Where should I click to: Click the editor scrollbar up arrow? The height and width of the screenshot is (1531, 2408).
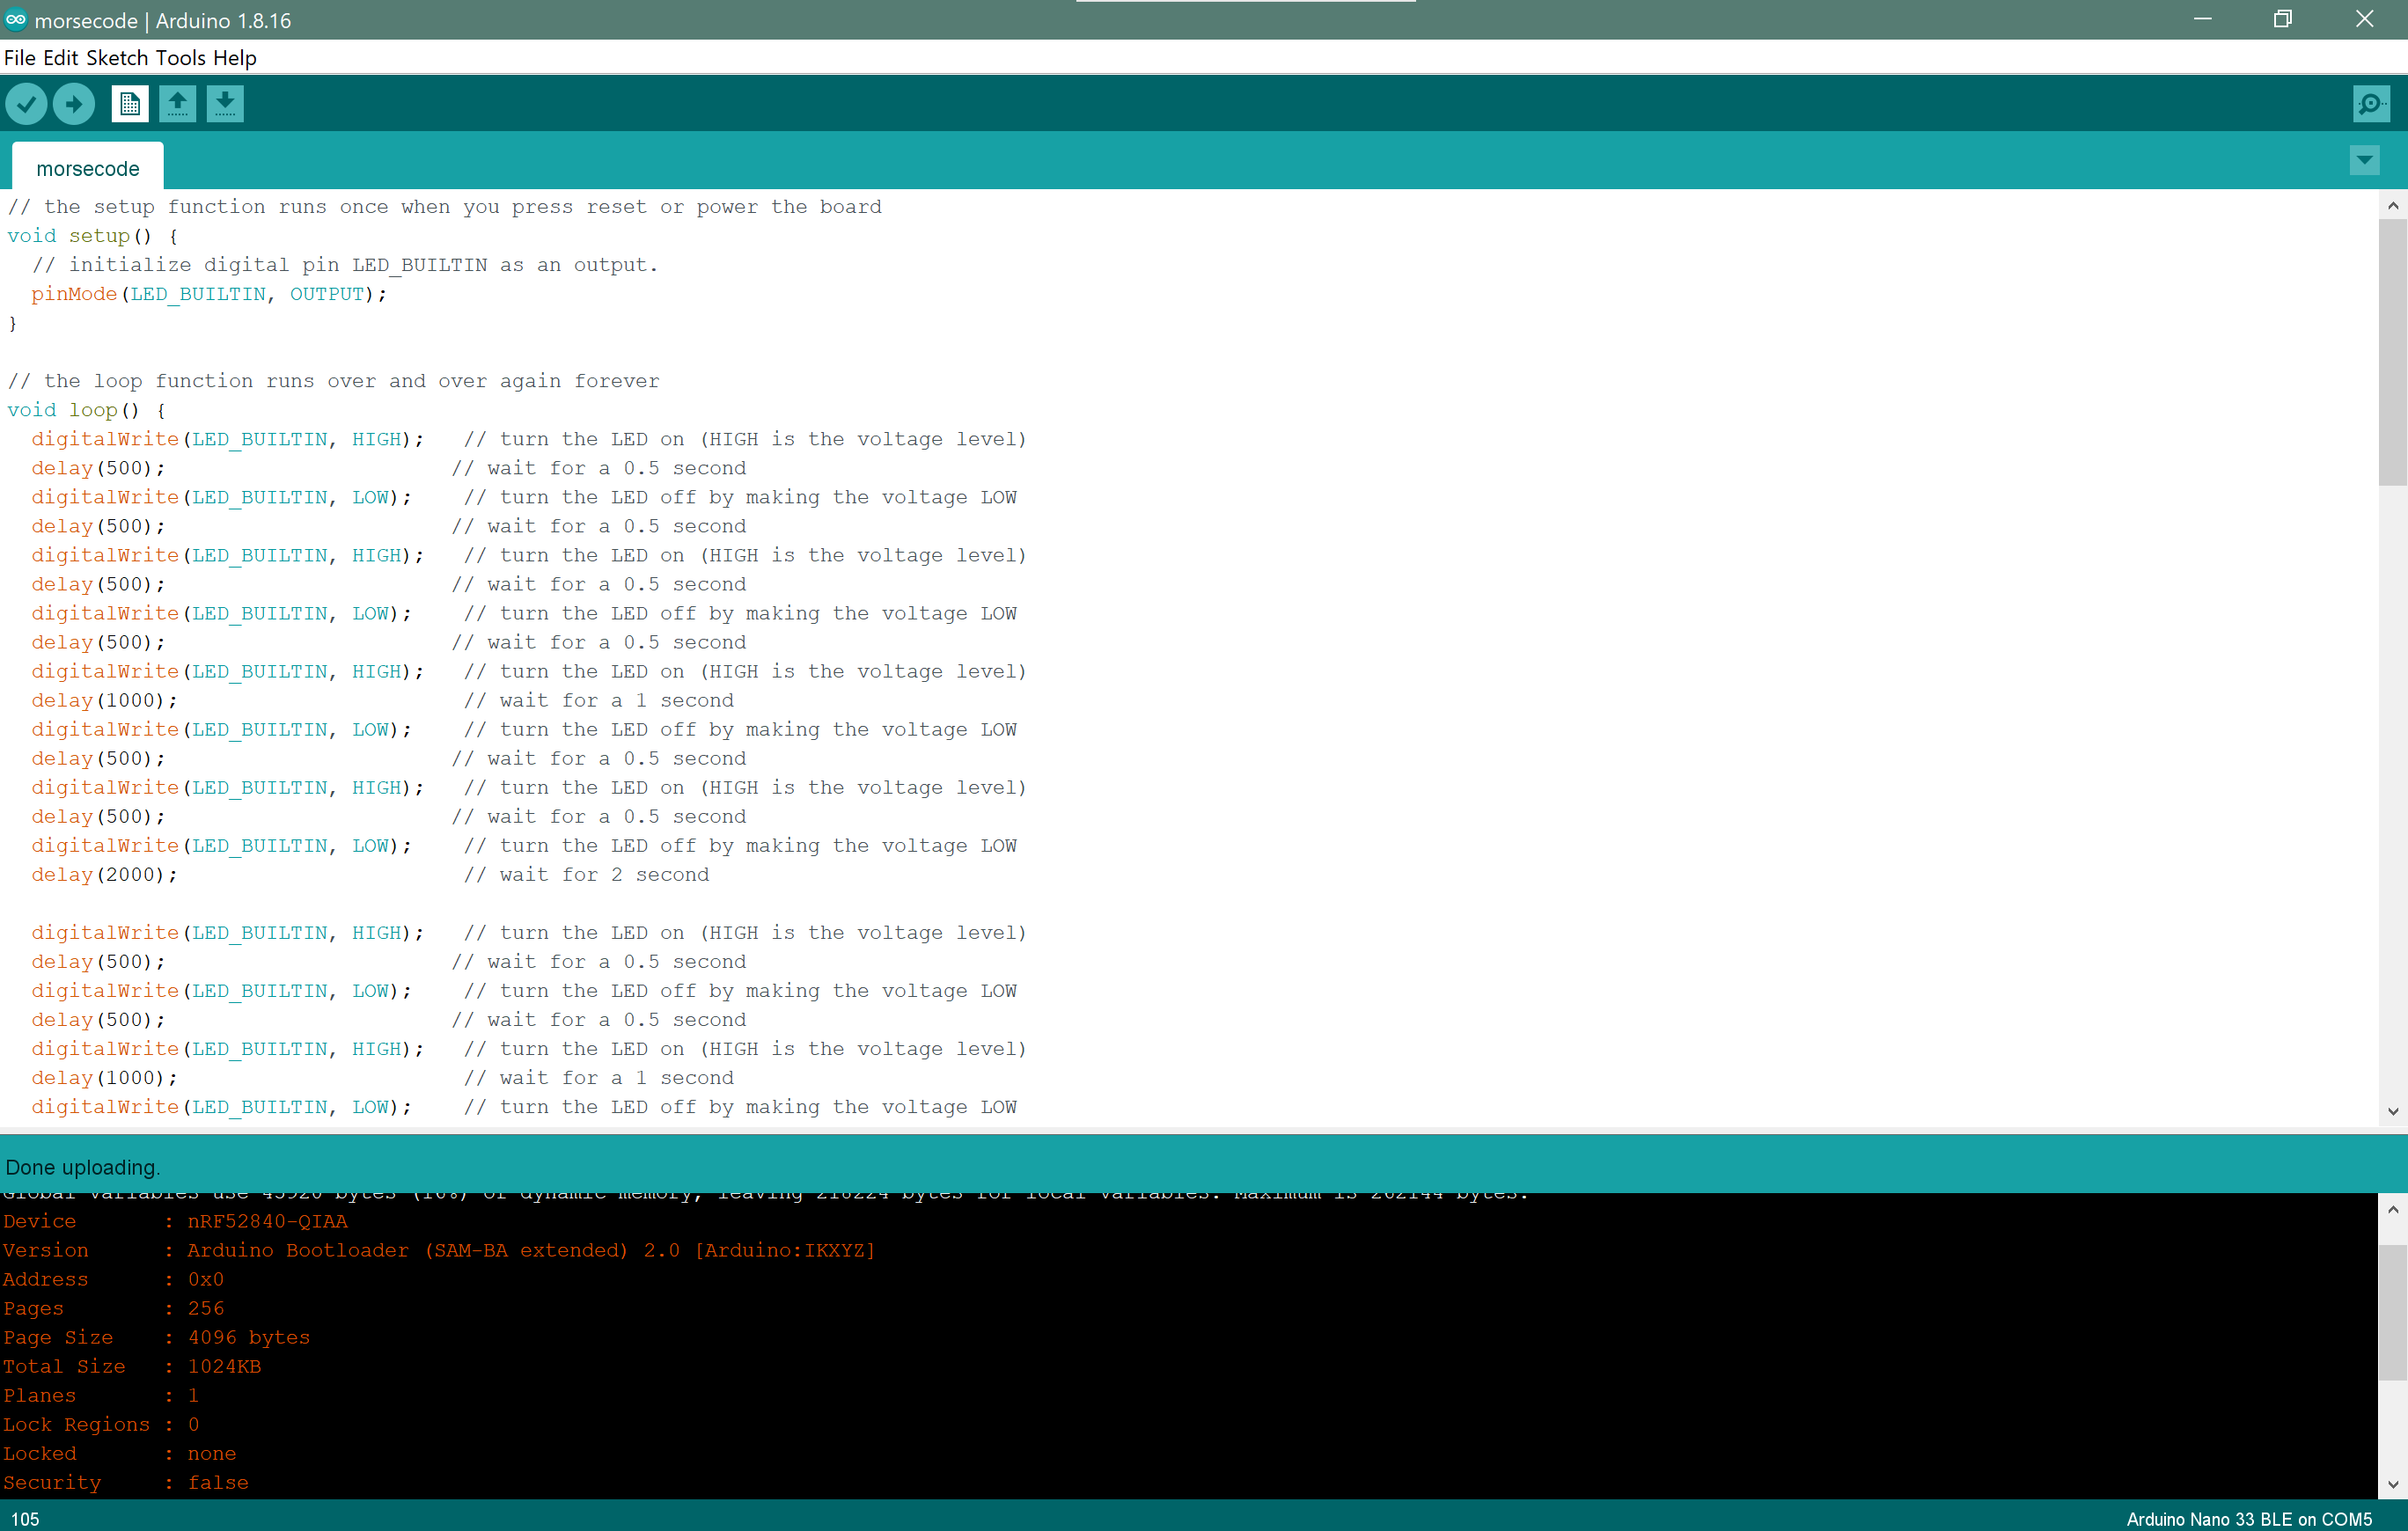(x=2392, y=206)
